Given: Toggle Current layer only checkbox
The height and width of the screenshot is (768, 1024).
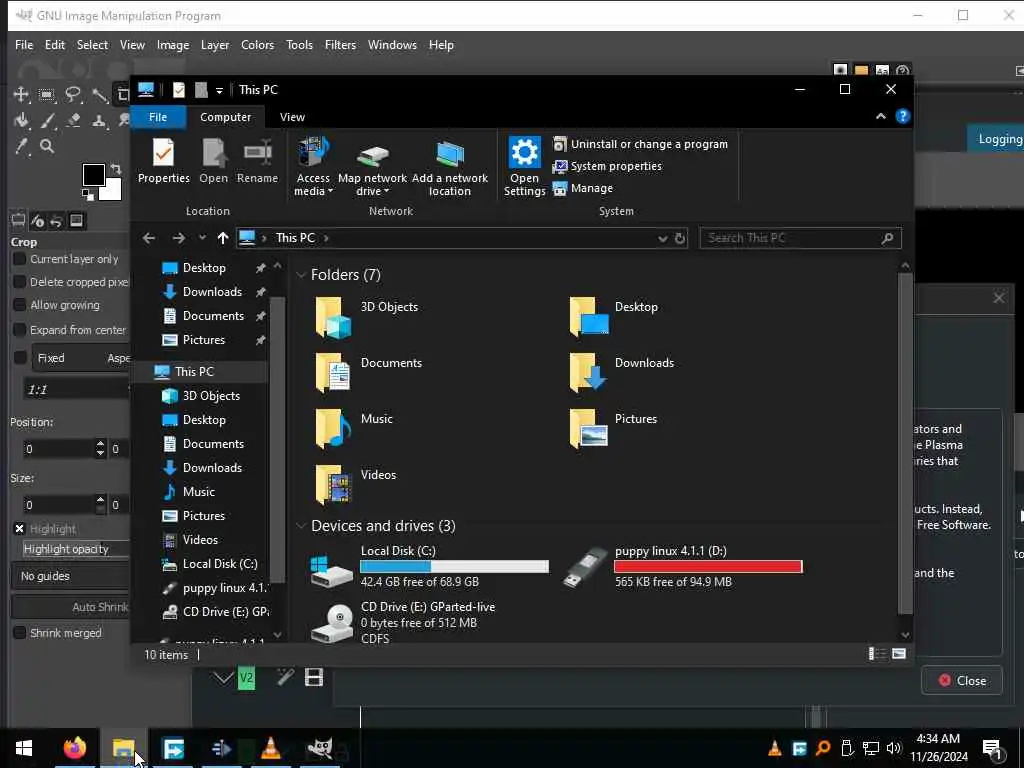Looking at the screenshot, I should pyautogui.click(x=20, y=259).
